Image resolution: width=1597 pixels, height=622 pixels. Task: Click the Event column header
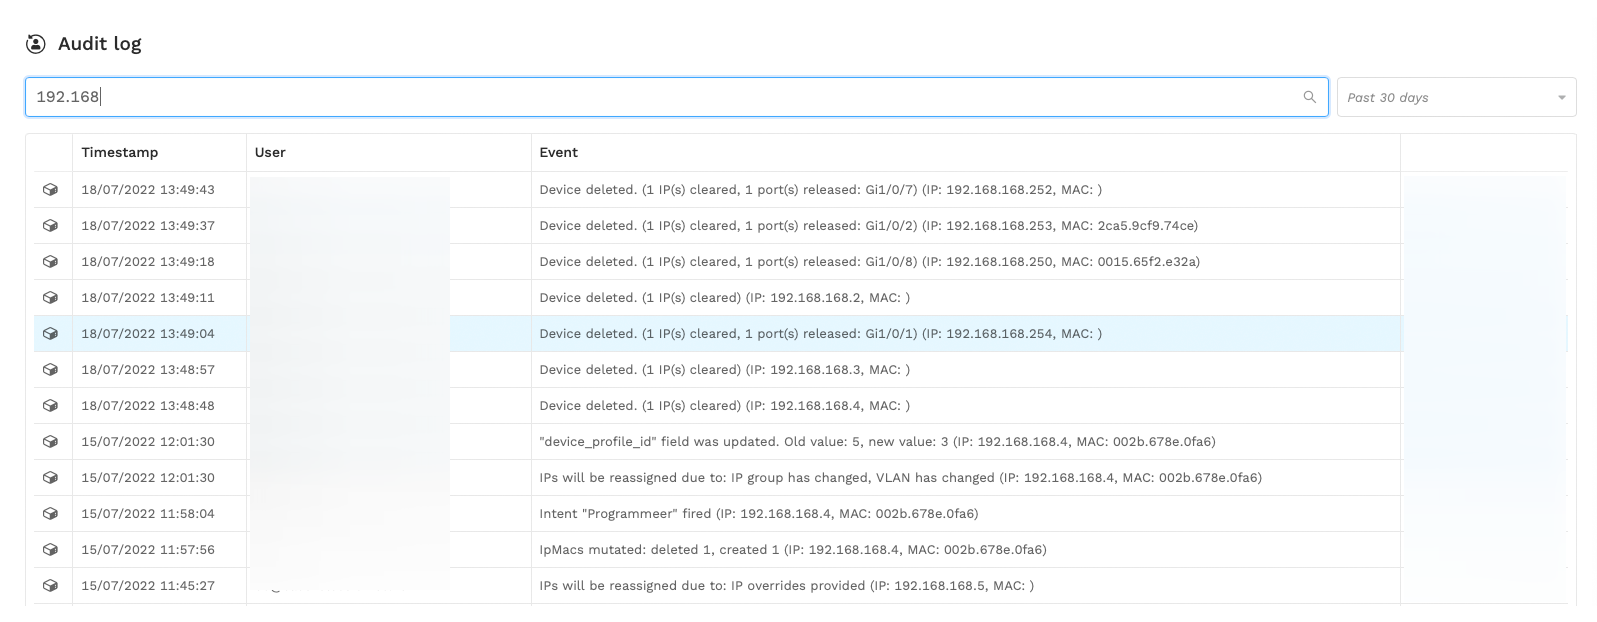click(559, 153)
